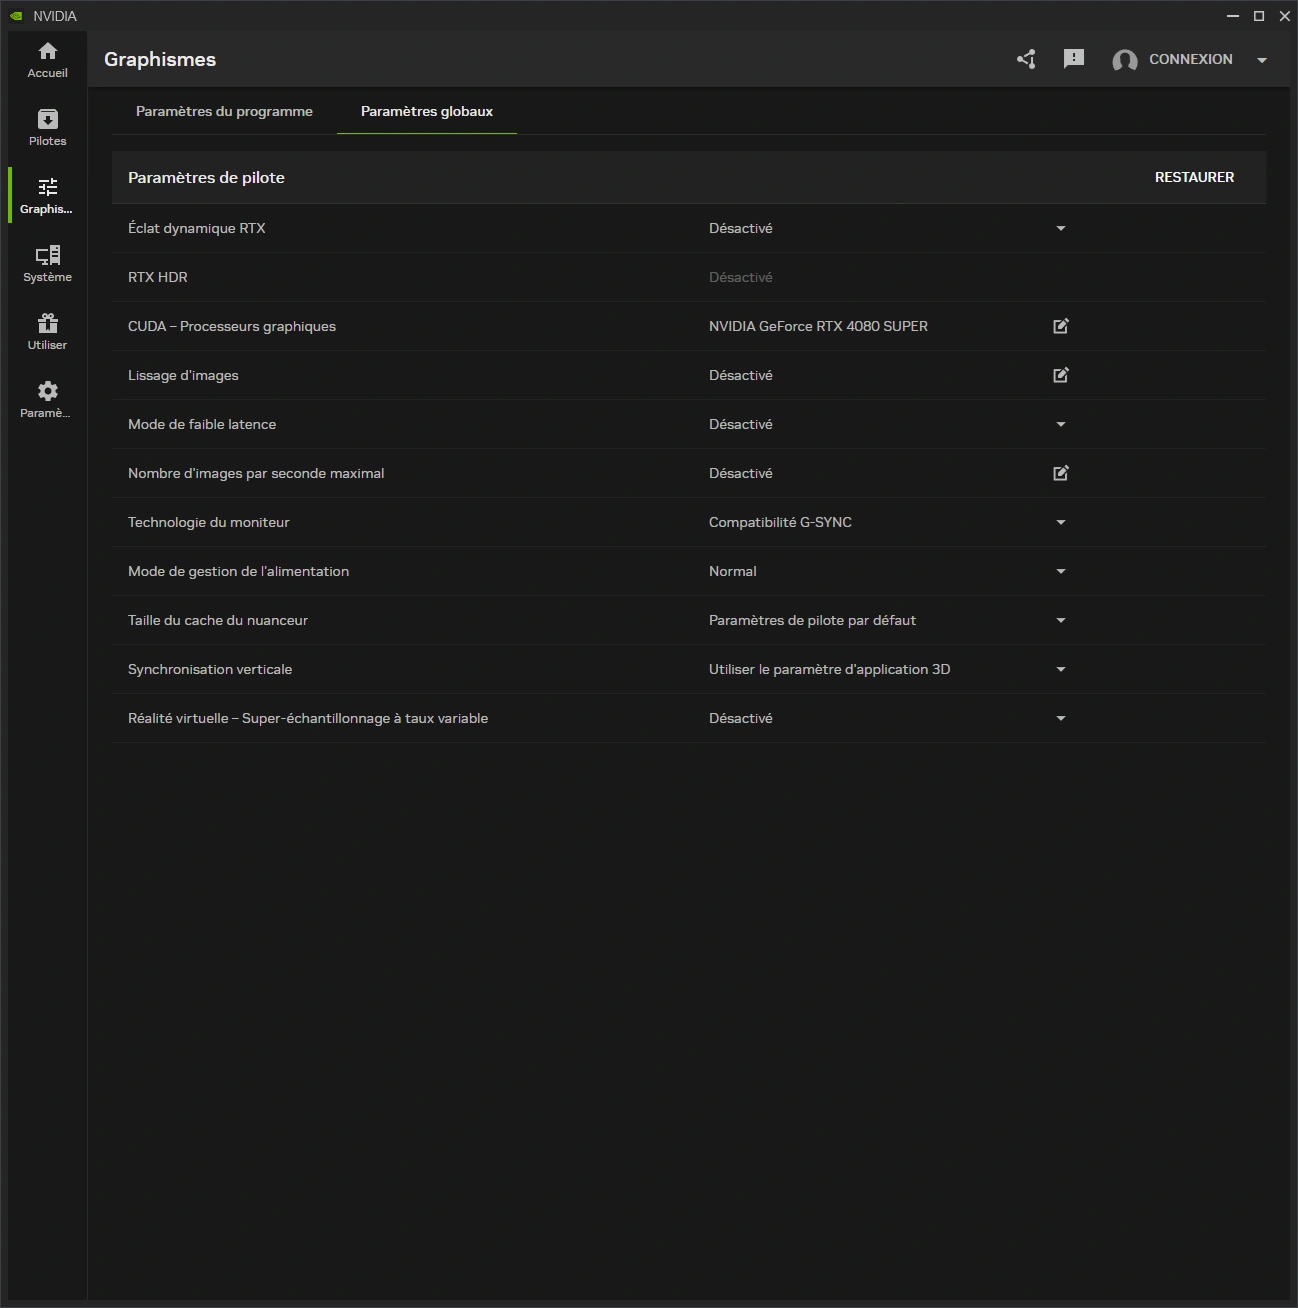The width and height of the screenshot is (1298, 1308).
Task: Click Compatibilité G-SYNC value
Action: tap(780, 522)
